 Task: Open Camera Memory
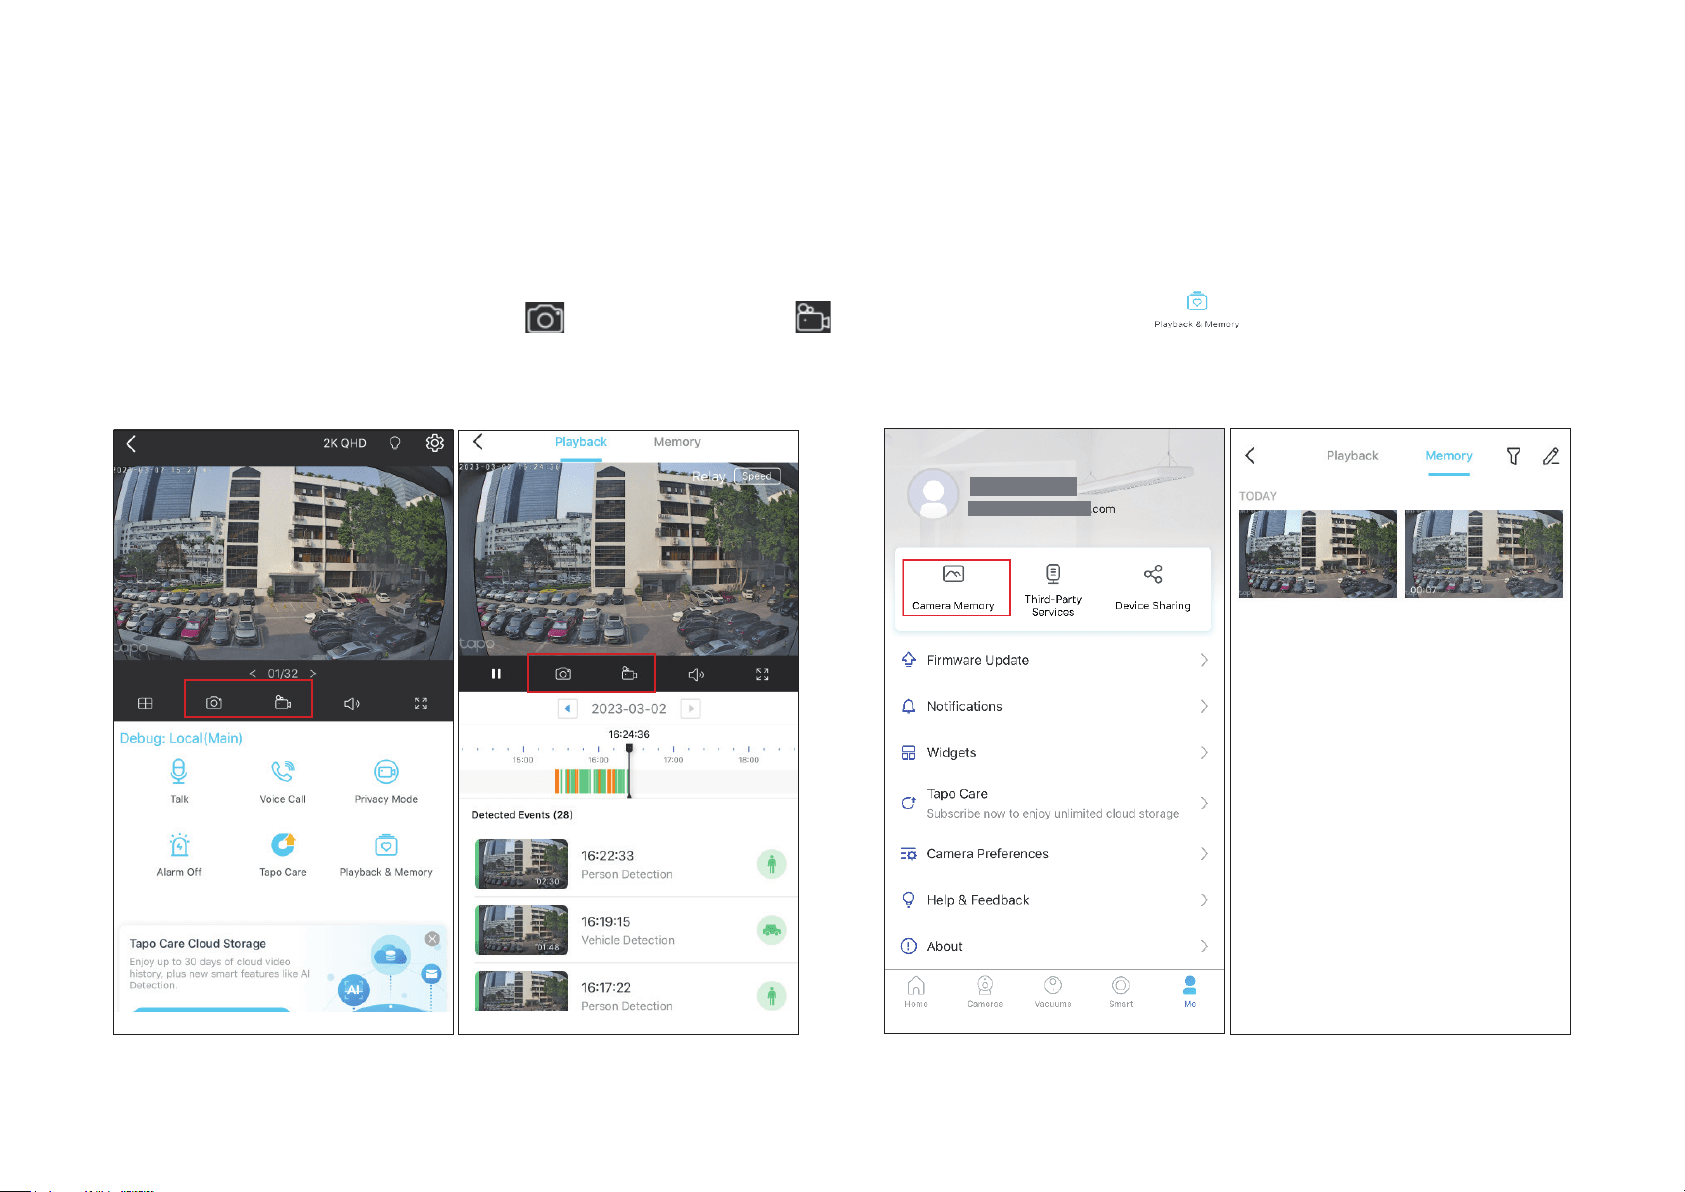pos(954,588)
